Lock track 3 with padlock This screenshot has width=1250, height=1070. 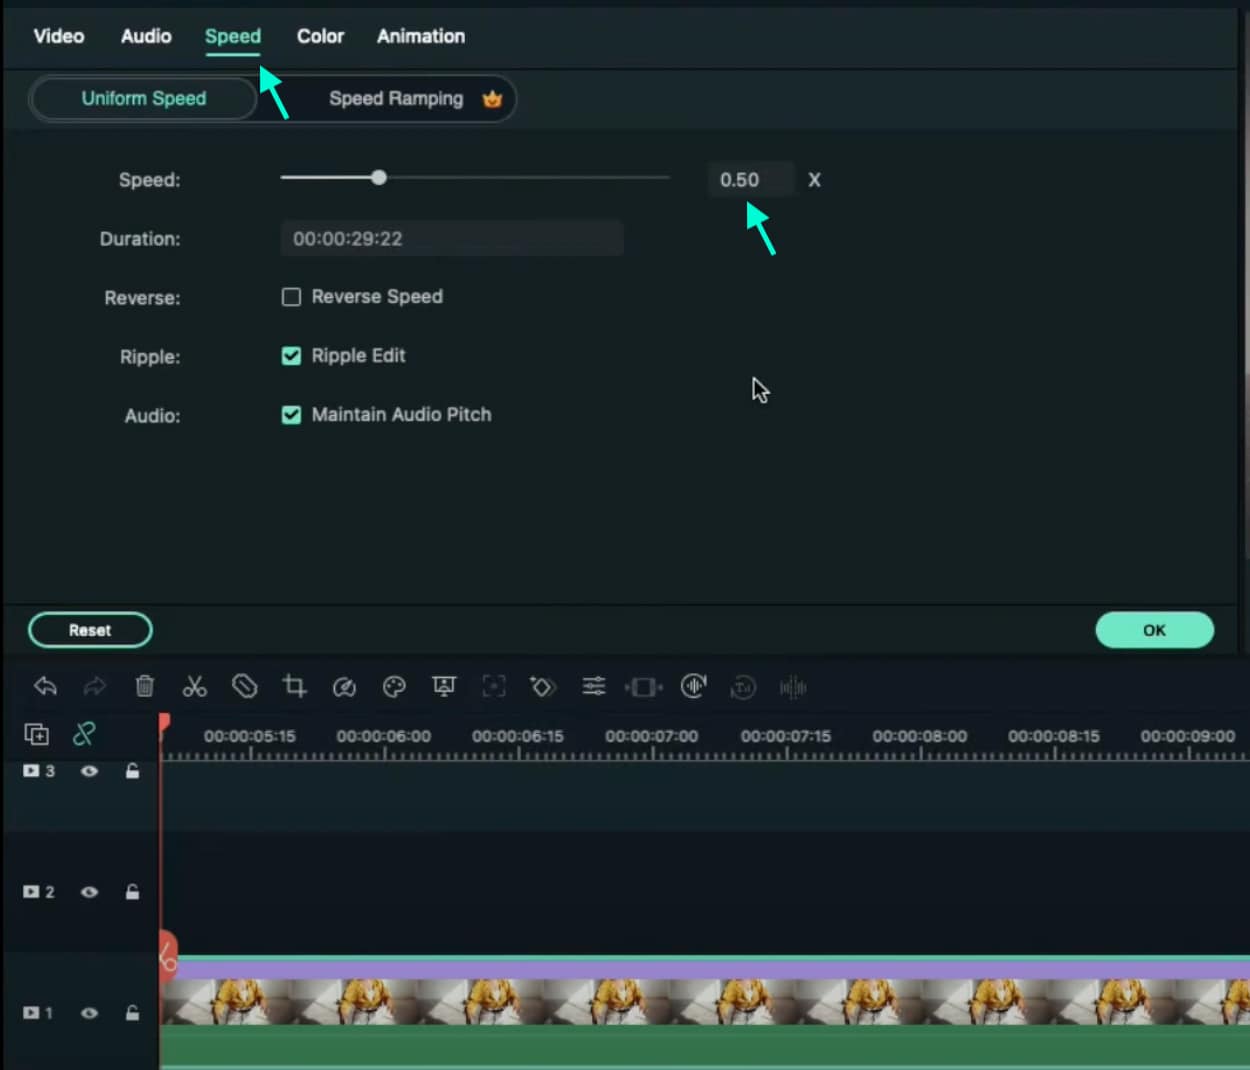point(132,770)
